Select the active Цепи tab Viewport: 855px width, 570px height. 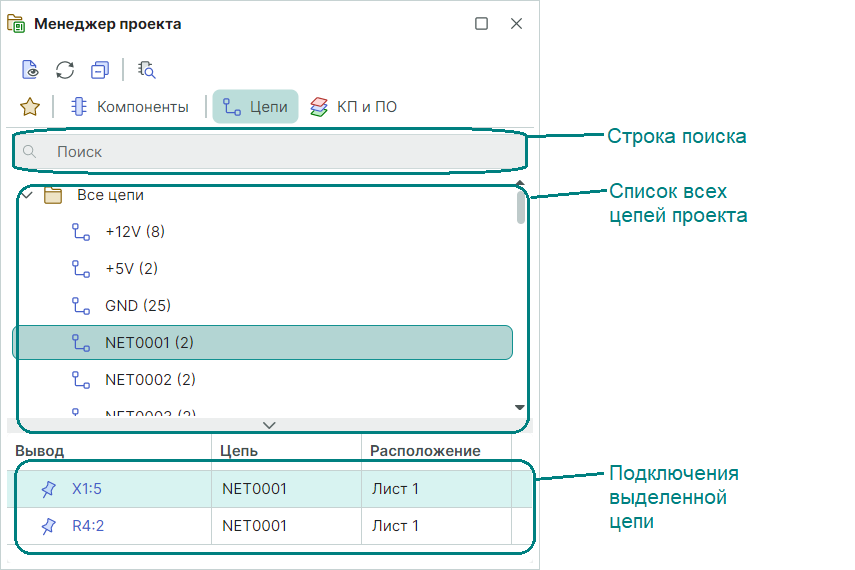click(255, 107)
